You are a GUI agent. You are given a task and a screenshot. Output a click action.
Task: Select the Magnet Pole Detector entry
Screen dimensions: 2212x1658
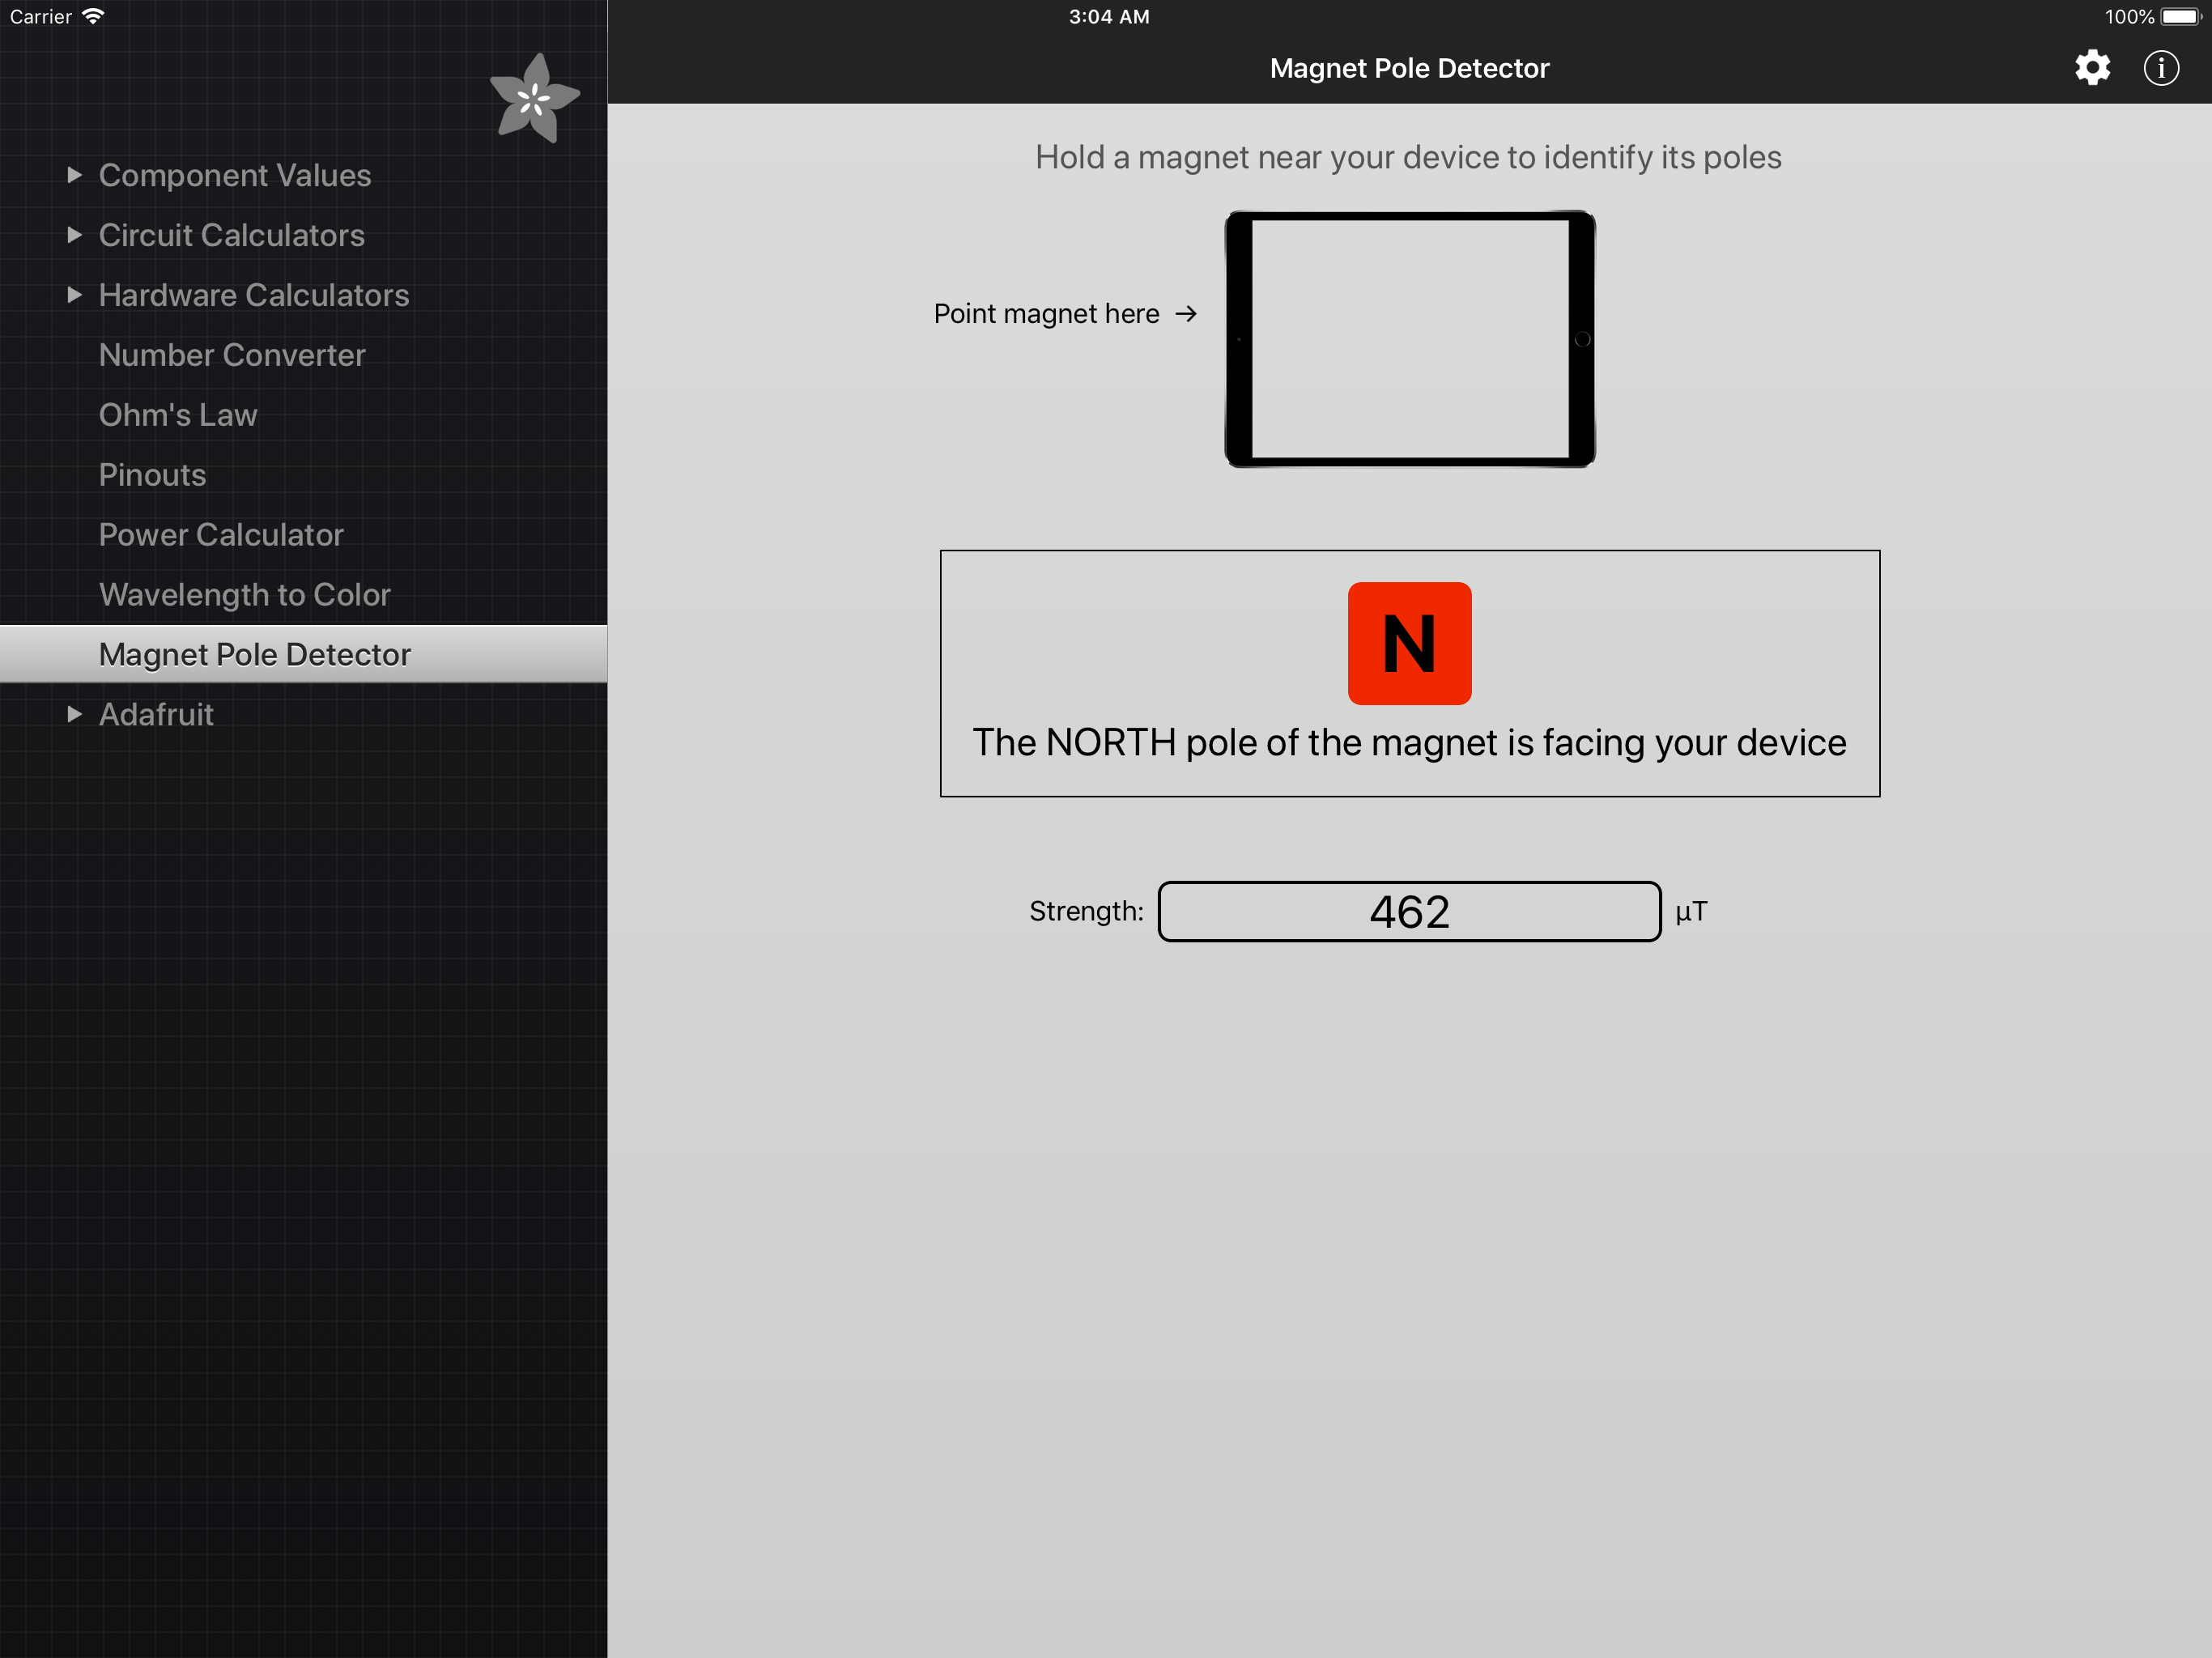pyautogui.click(x=255, y=654)
